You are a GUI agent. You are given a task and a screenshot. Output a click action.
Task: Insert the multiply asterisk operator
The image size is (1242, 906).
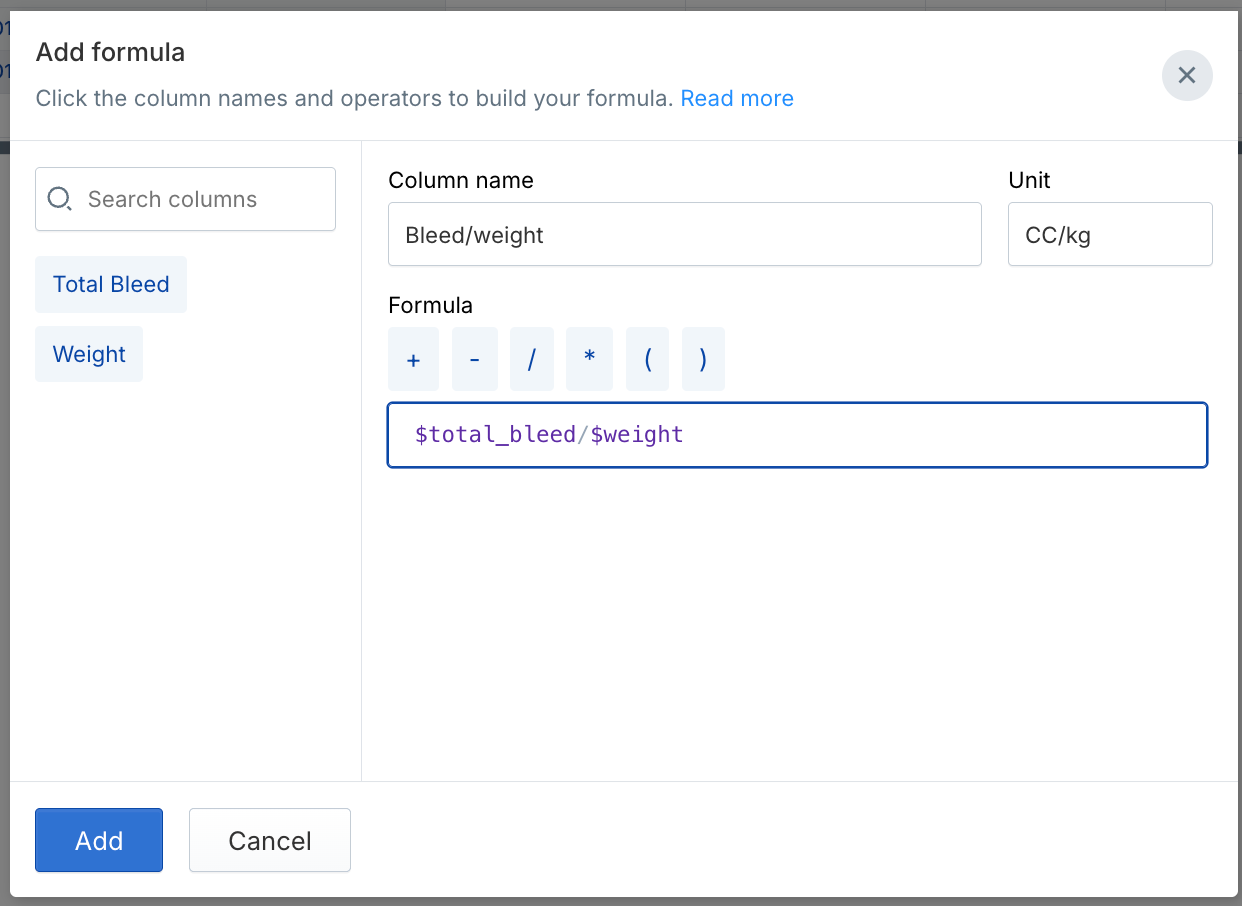pyautogui.click(x=589, y=360)
